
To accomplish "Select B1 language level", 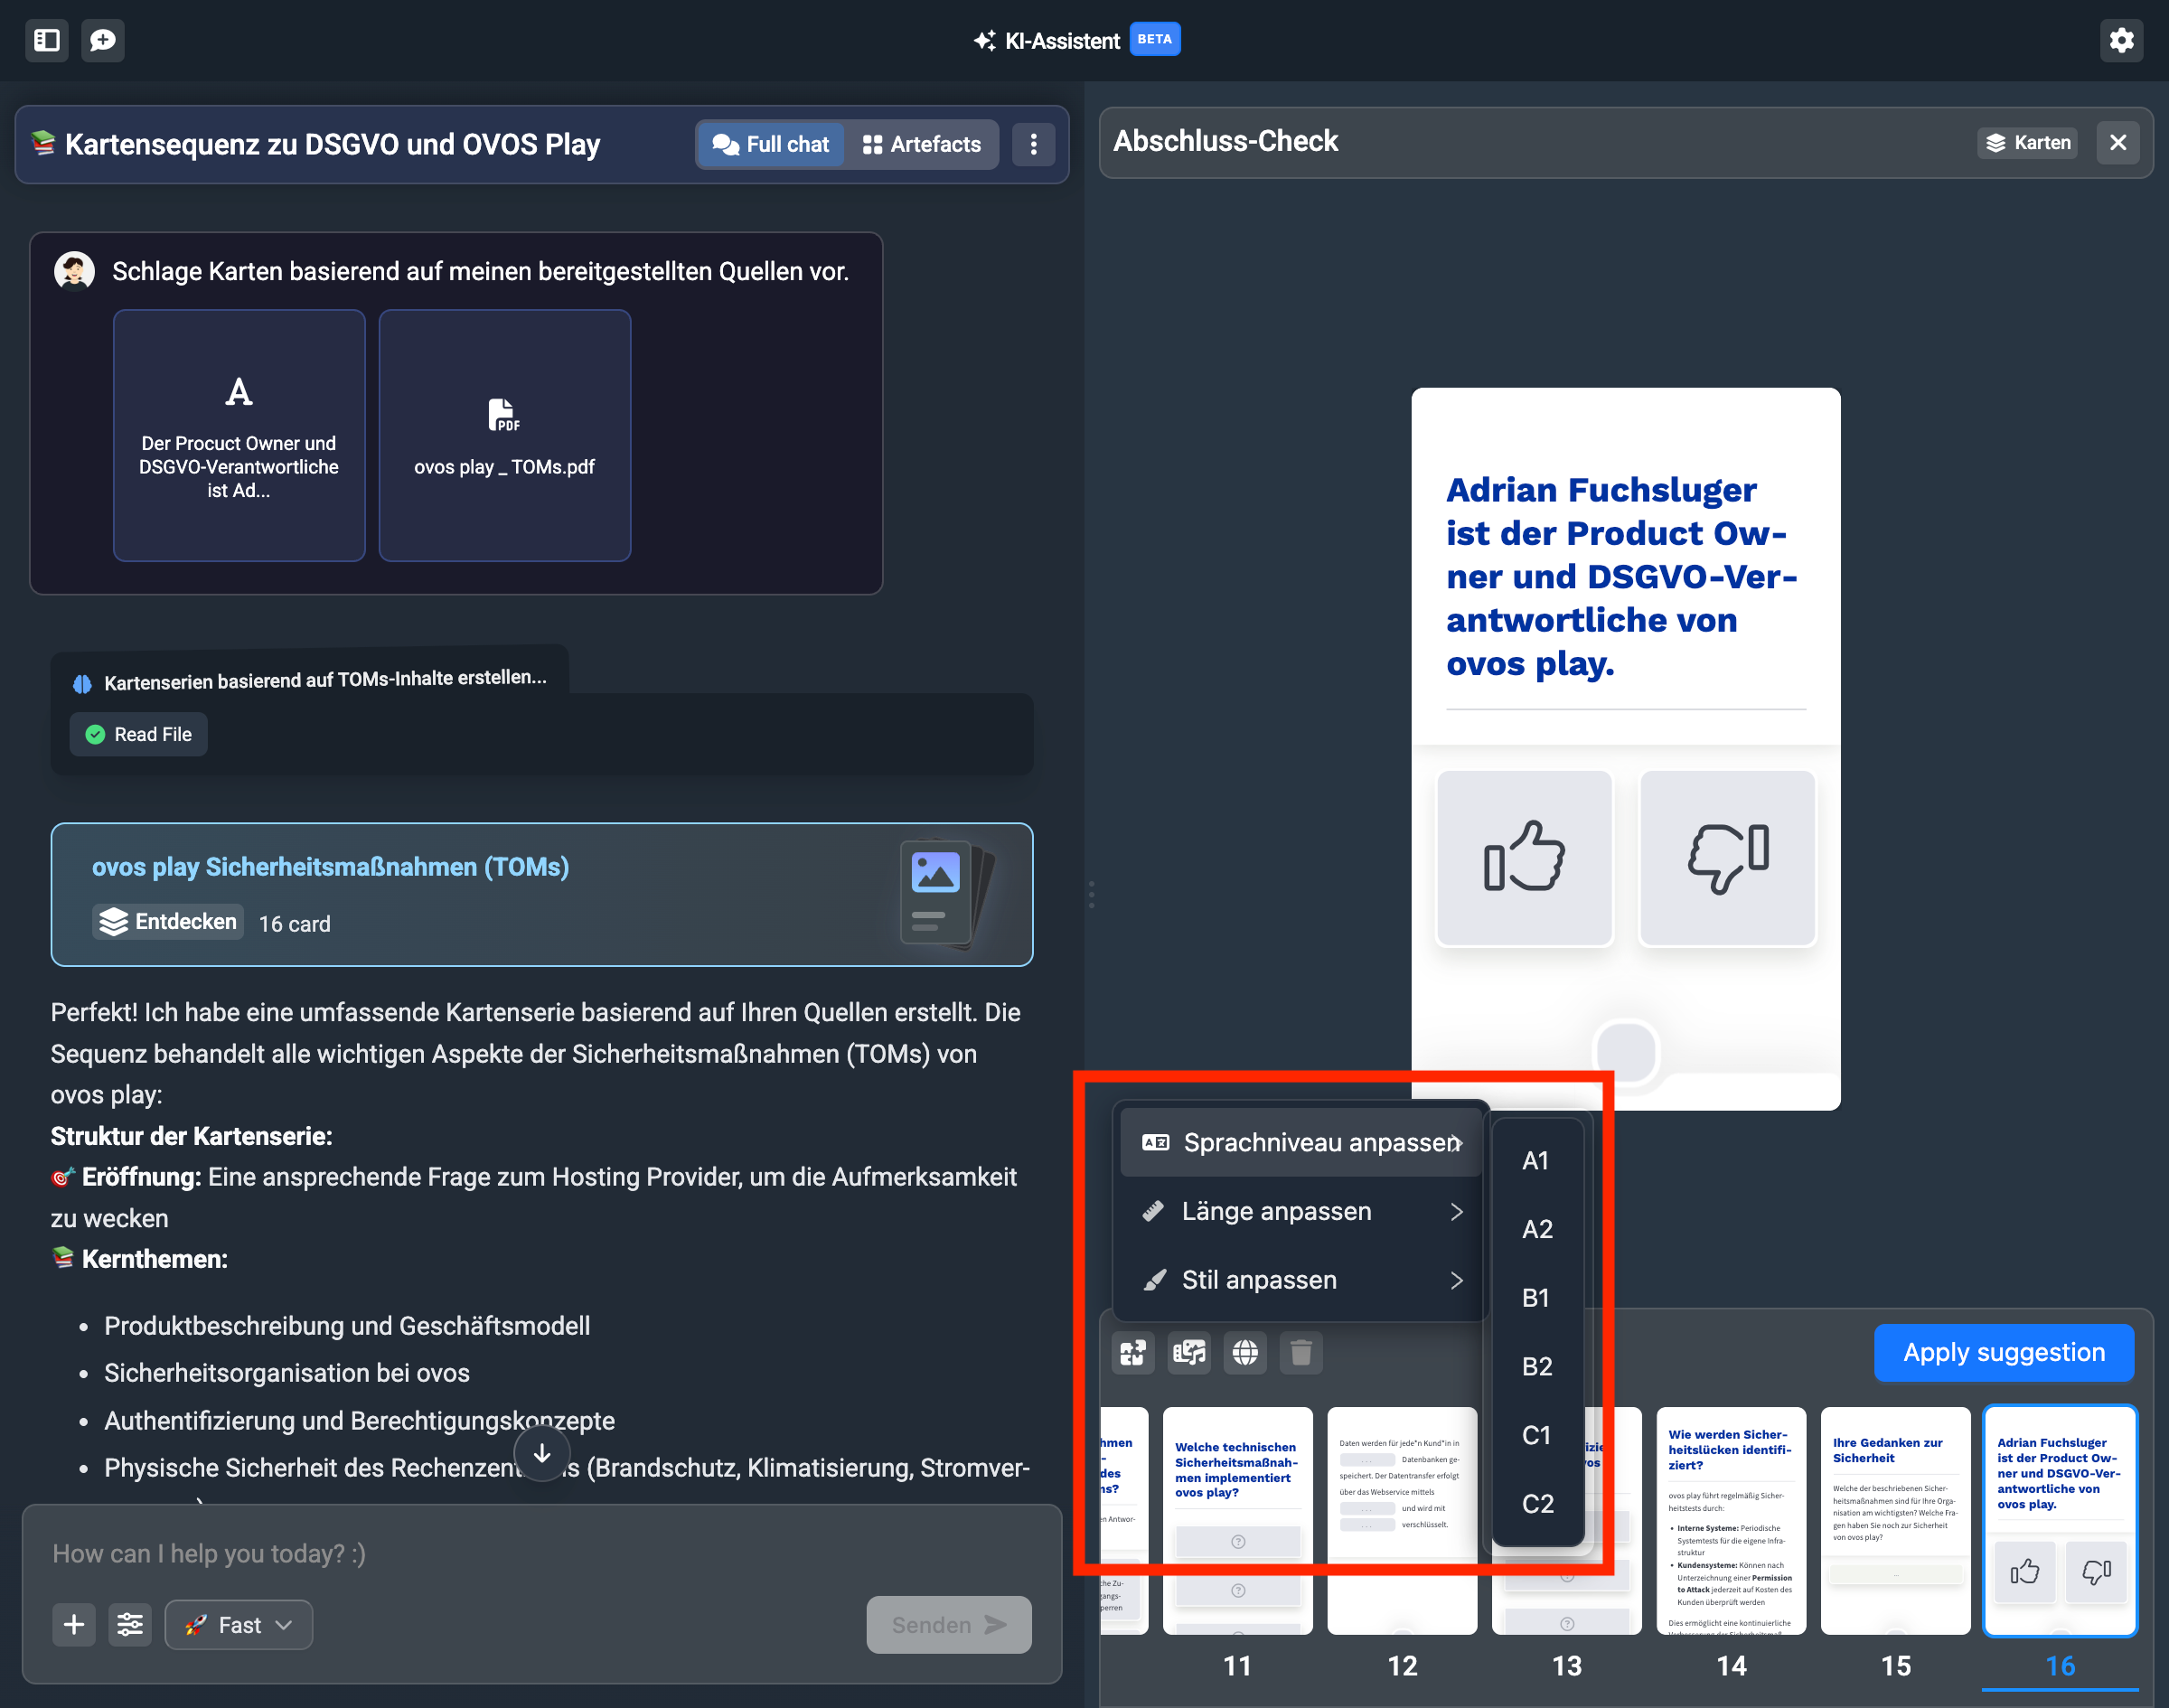I will pos(1535,1297).
